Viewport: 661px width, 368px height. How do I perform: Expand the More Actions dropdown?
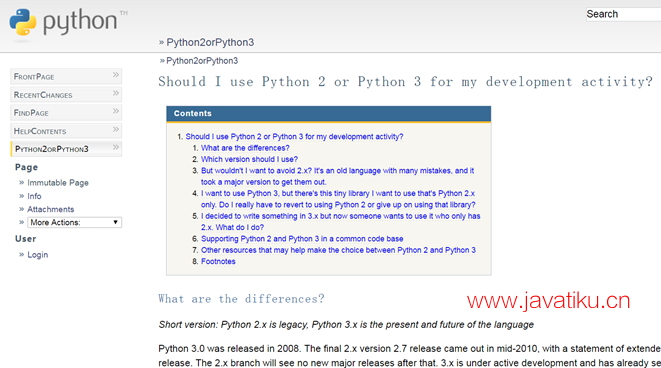pyautogui.click(x=75, y=222)
